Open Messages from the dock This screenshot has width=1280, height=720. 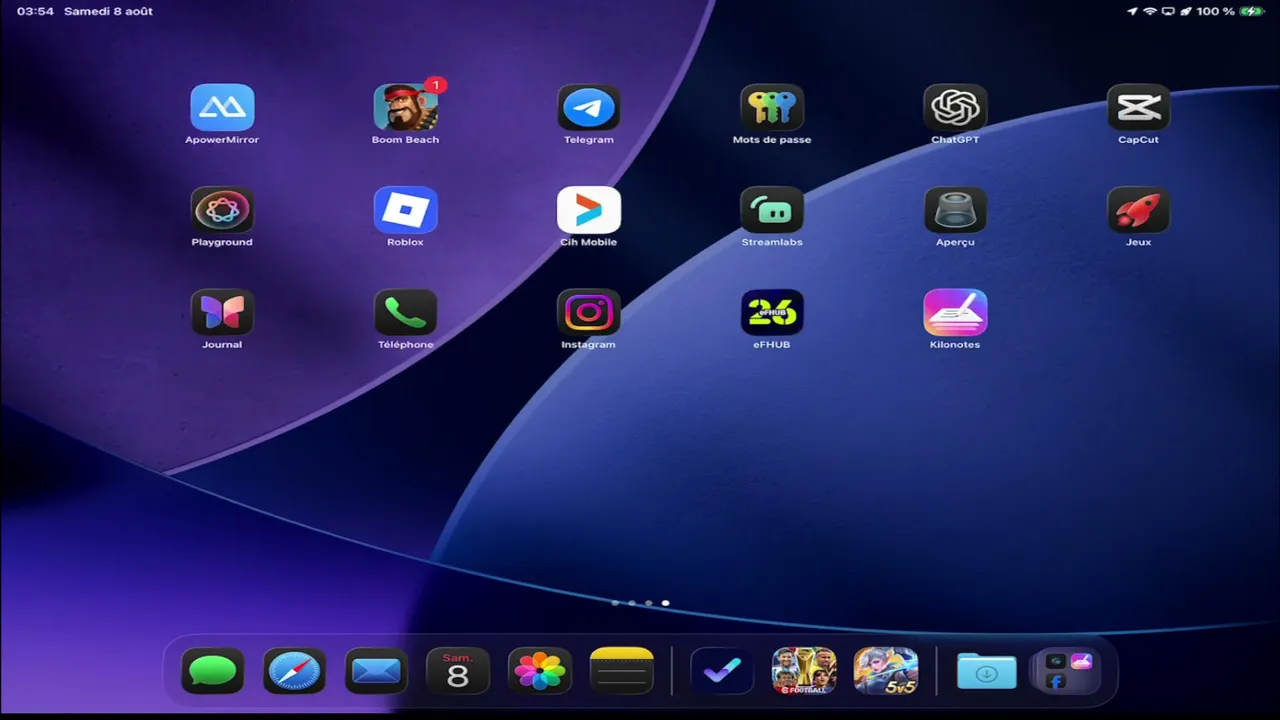(x=212, y=671)
